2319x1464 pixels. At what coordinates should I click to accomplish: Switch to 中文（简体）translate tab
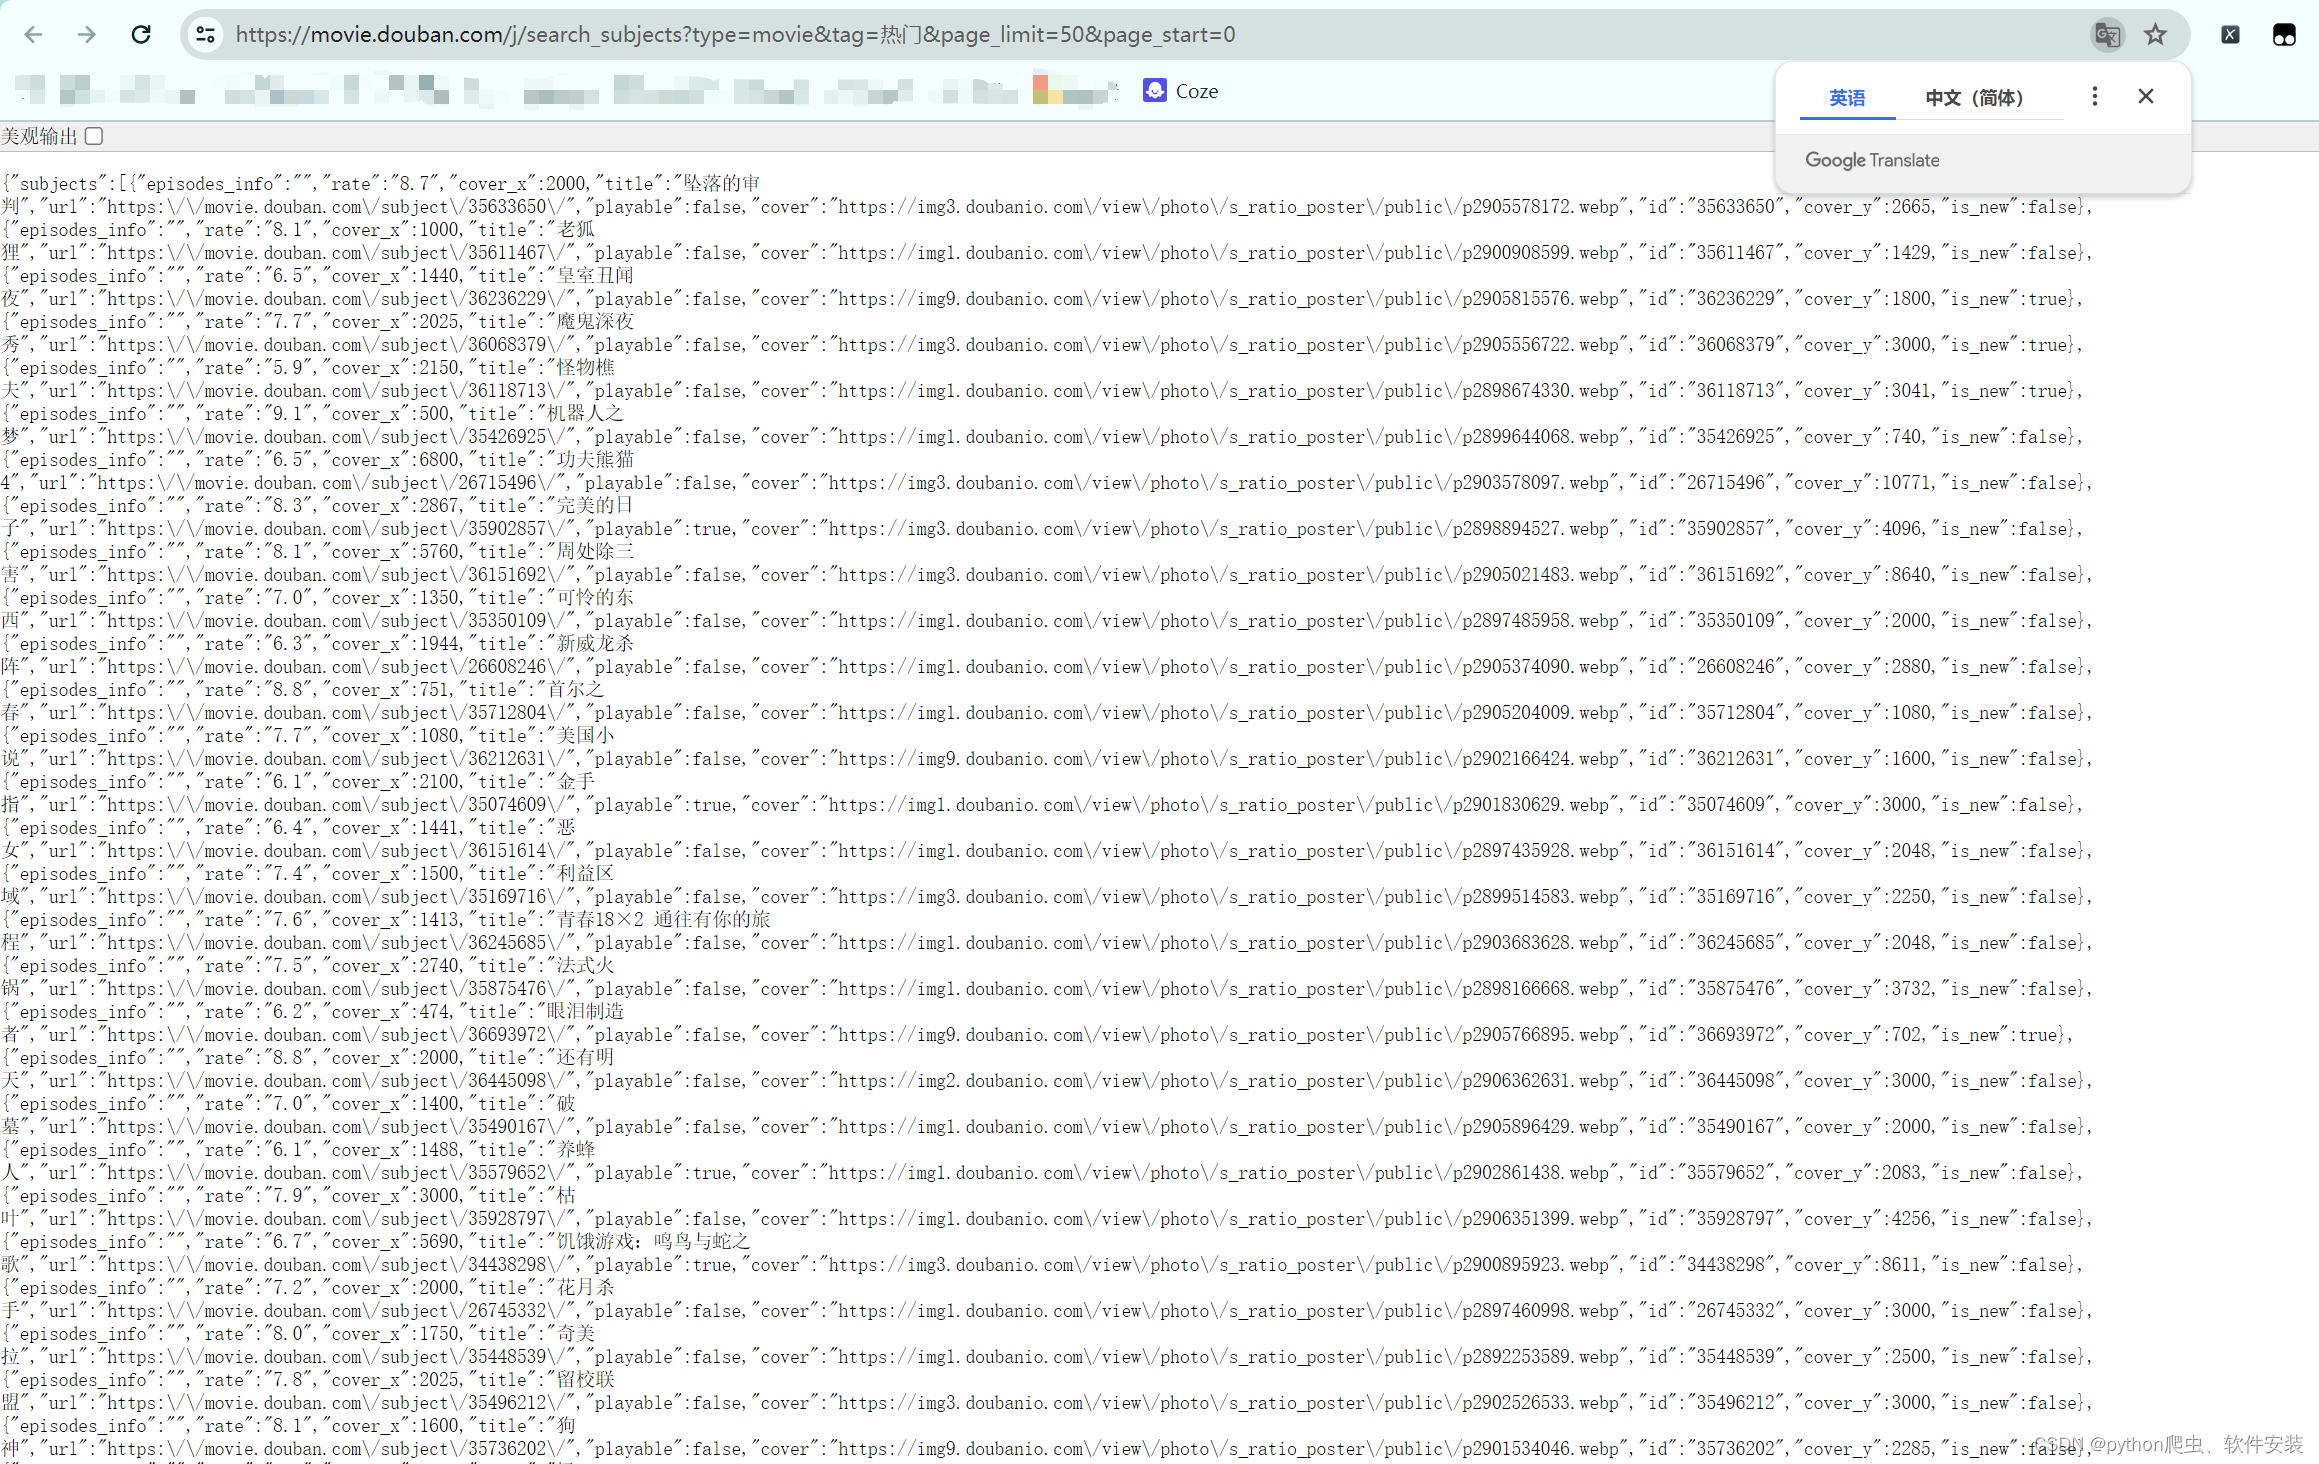coord(1975,98)
